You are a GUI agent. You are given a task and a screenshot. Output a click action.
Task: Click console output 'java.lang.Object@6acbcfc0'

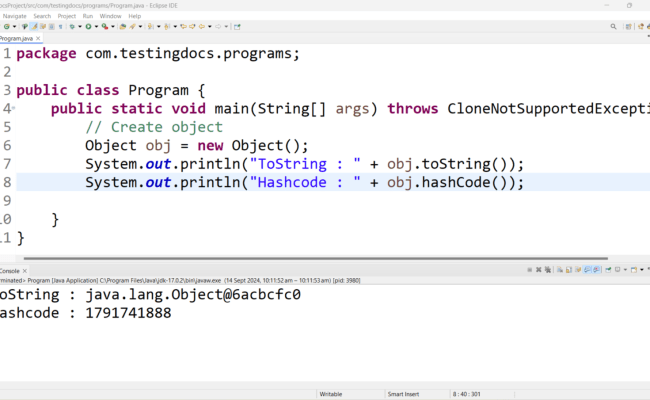pos(193,295)
